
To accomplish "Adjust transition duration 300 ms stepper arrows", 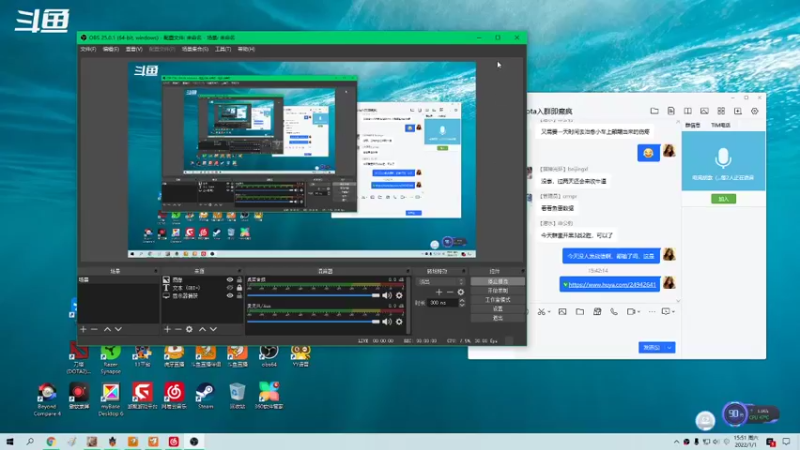I will pyautogui.click(x=462, y=303).
